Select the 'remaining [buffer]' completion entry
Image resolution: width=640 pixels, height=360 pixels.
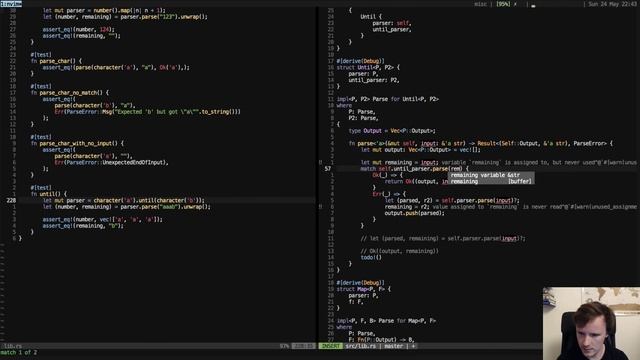(x=491, y=181)
